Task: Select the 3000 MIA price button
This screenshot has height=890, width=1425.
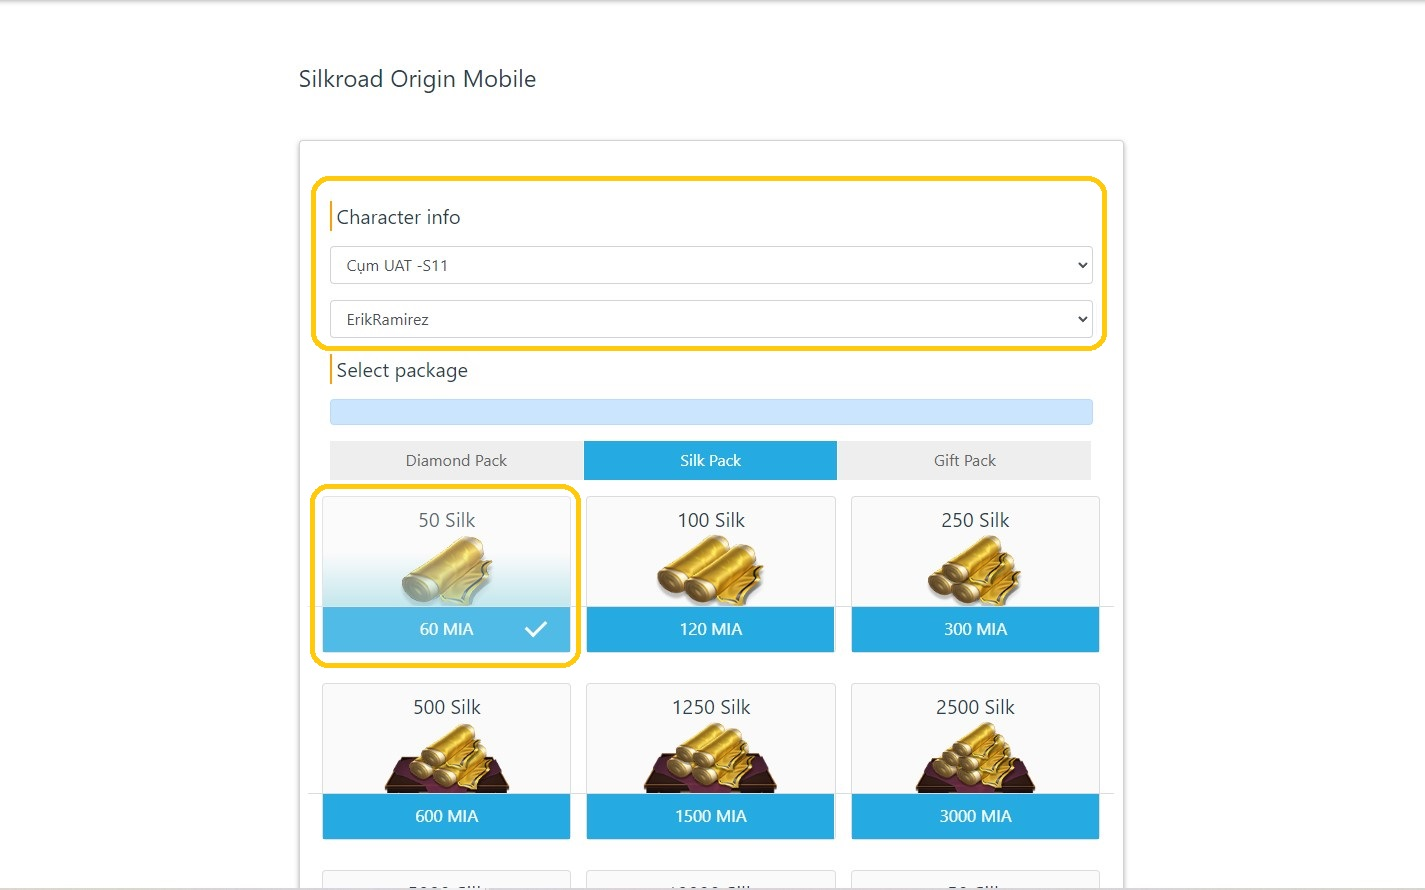Action: point(974,816)
